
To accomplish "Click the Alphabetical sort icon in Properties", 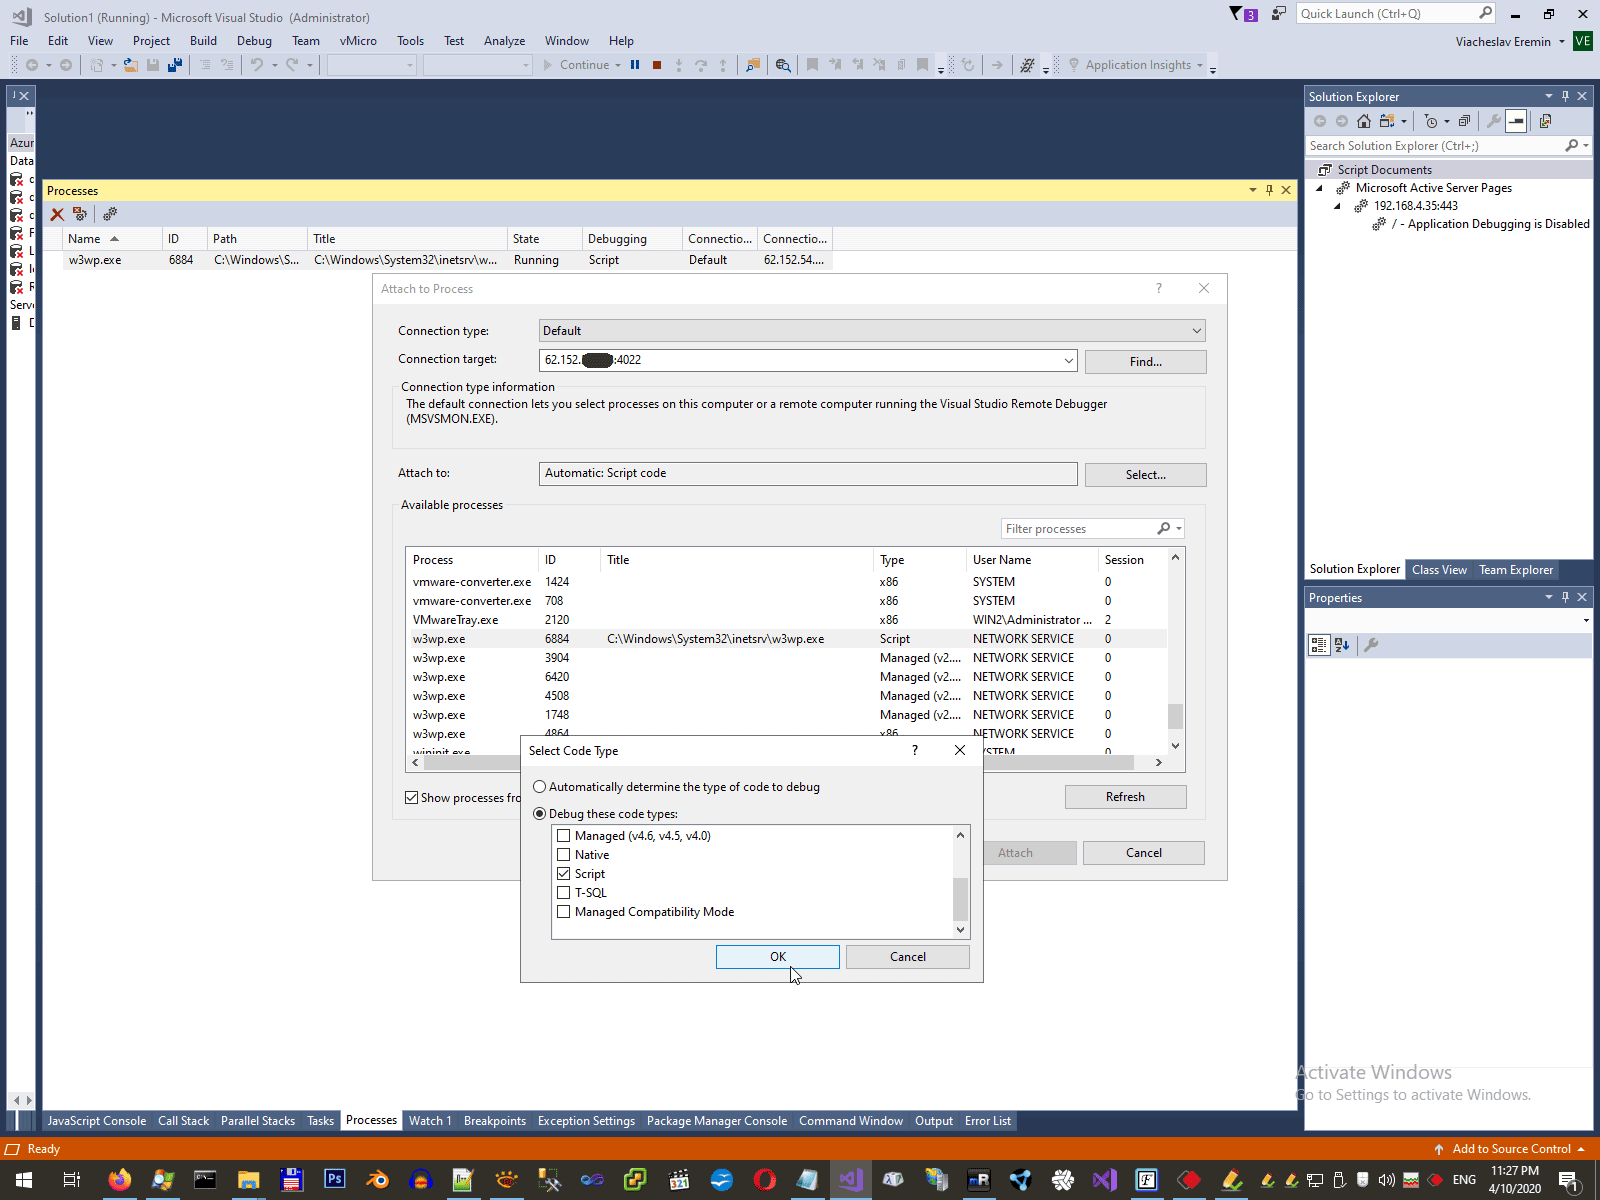I will [1342, 645].
